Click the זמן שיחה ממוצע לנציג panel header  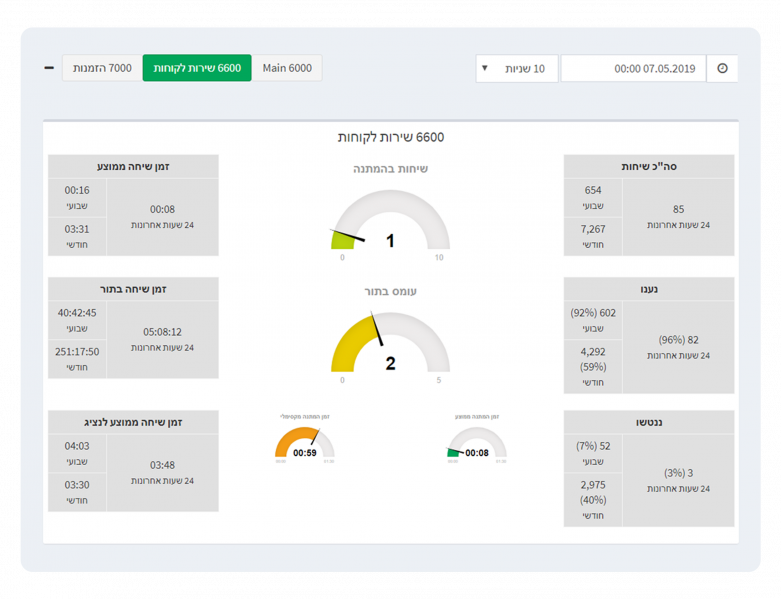pyautogui.click(x=133, y=422)
